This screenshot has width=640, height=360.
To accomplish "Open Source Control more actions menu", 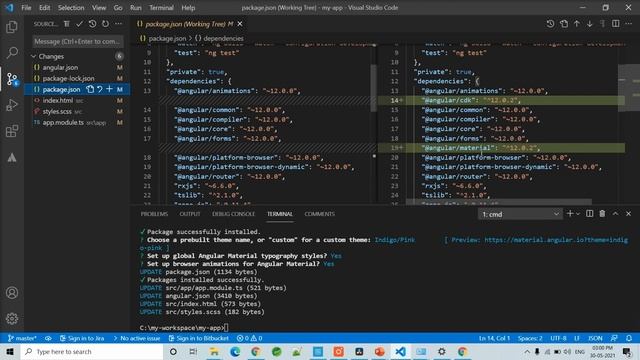I will pyautogui.click(x=118, y=24).
